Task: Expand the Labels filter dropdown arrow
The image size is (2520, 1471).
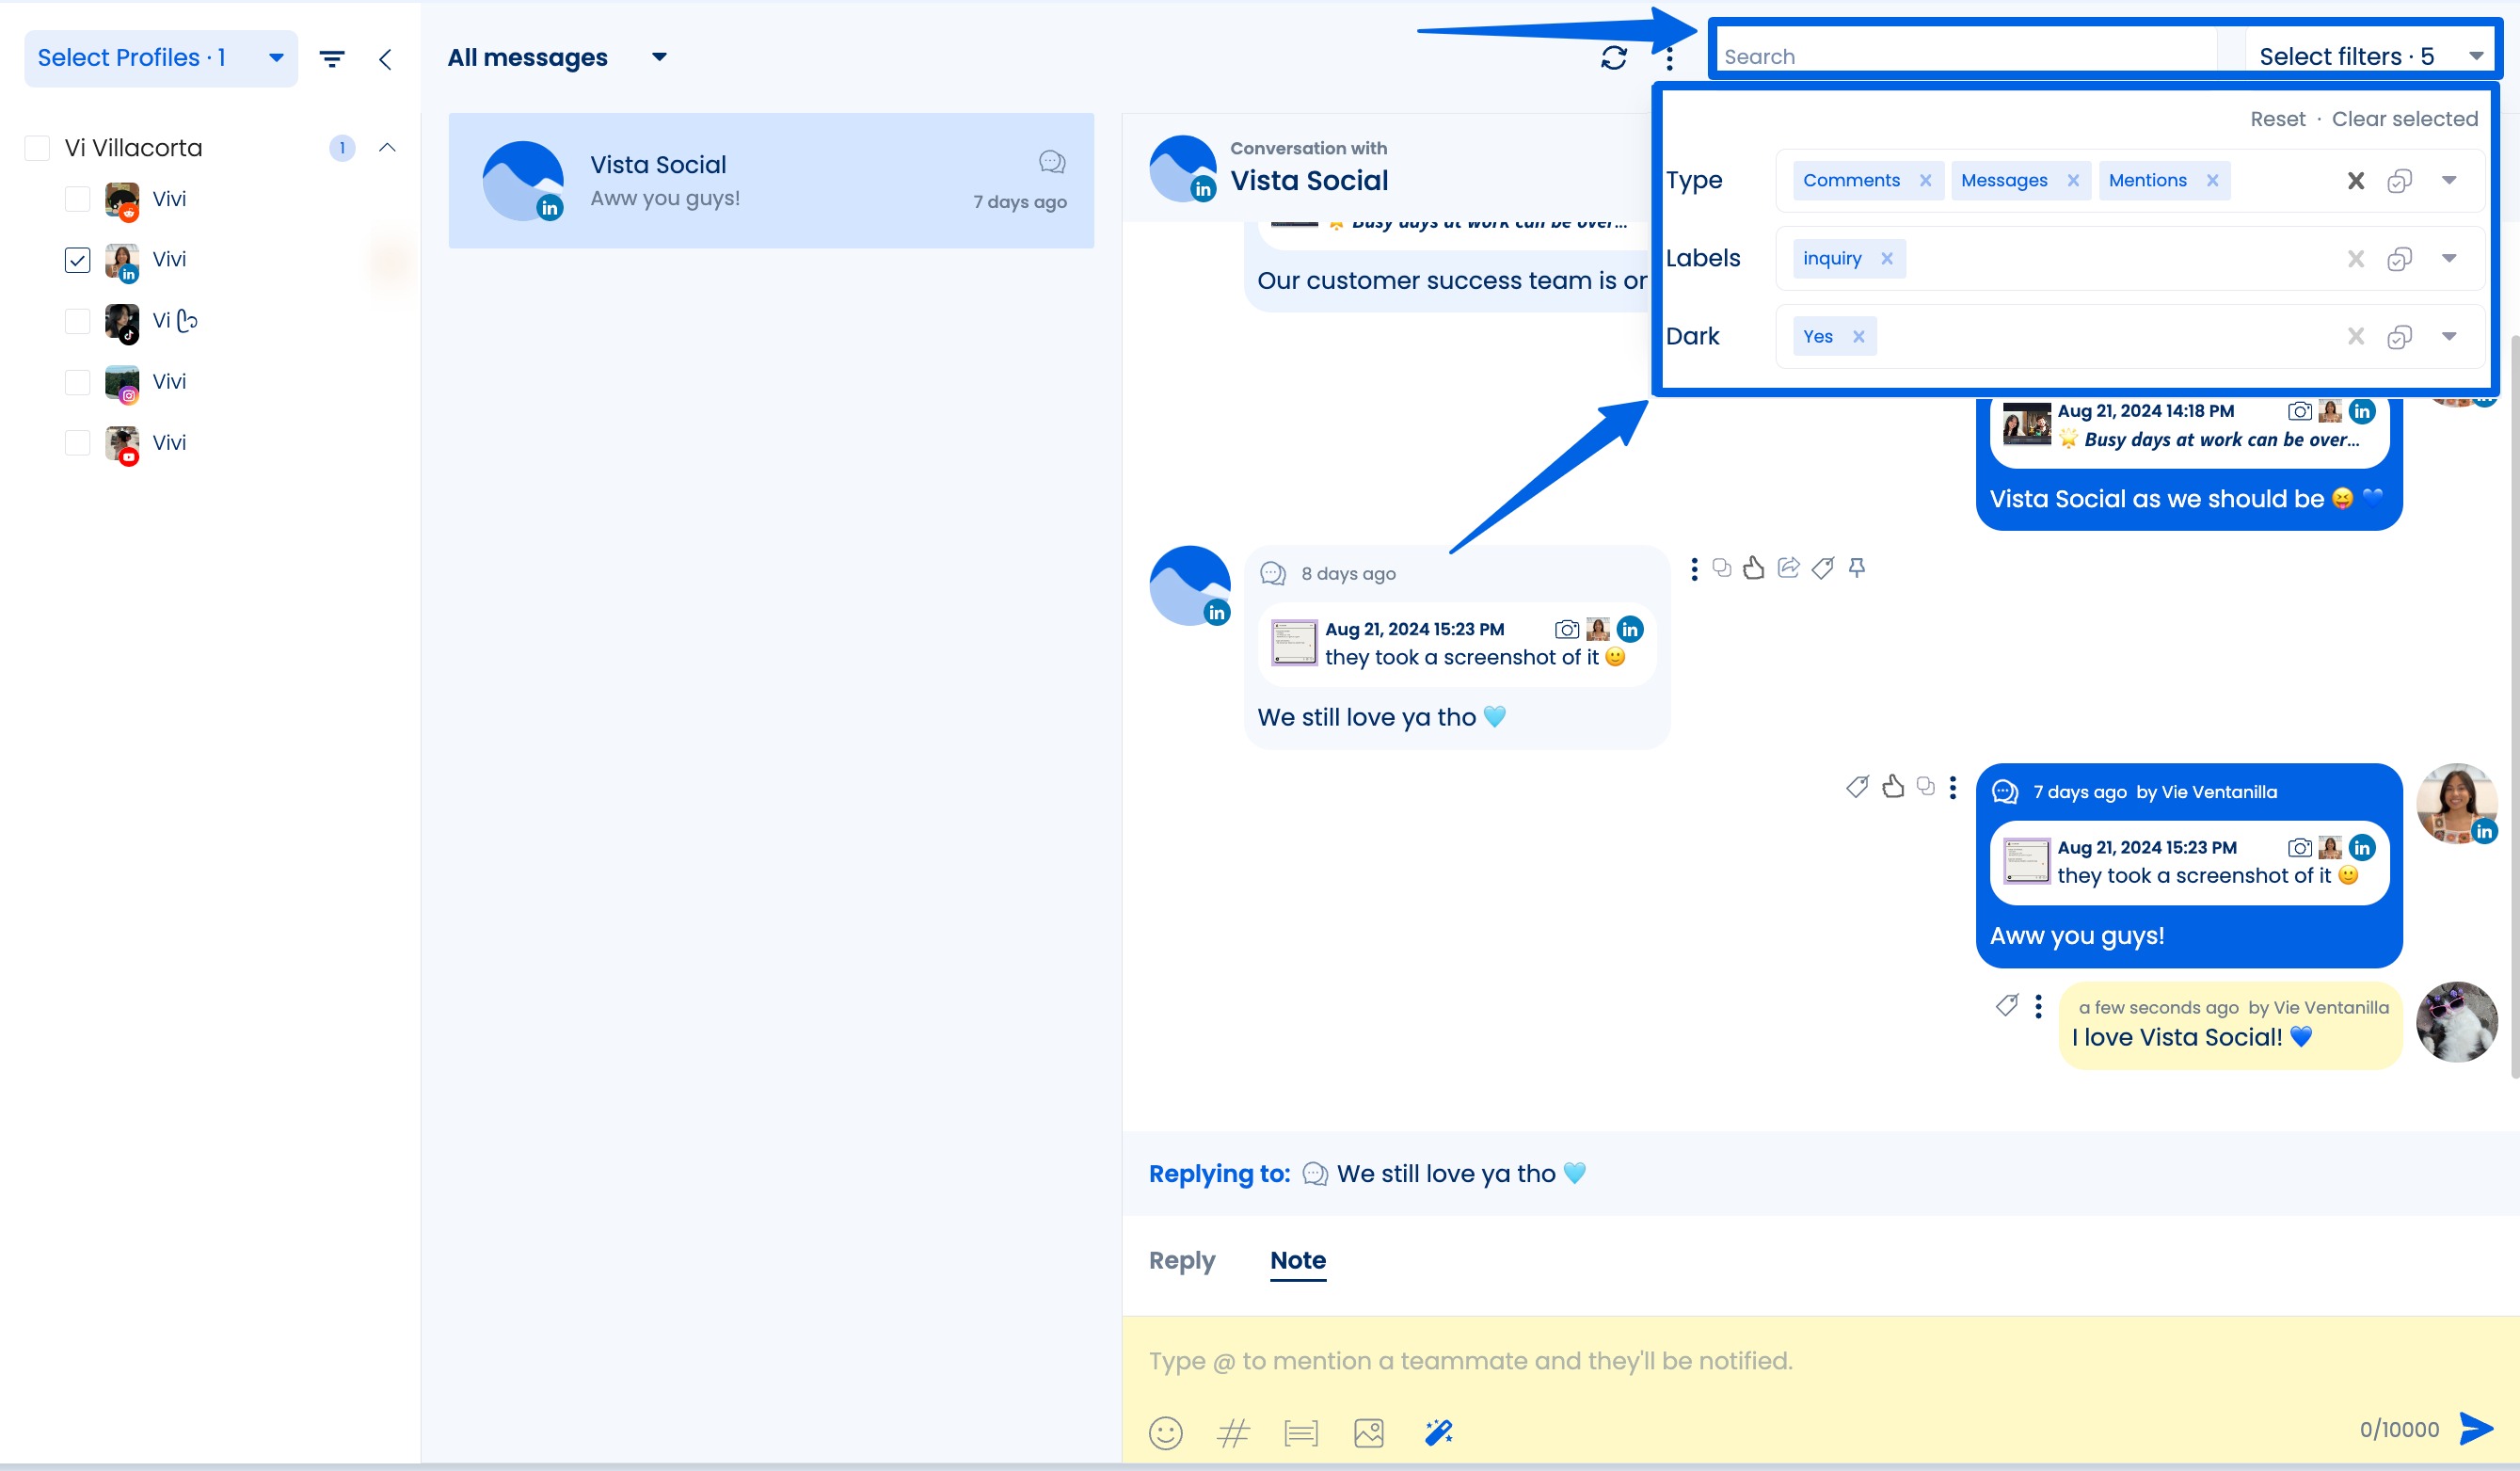Action: 2449,259
